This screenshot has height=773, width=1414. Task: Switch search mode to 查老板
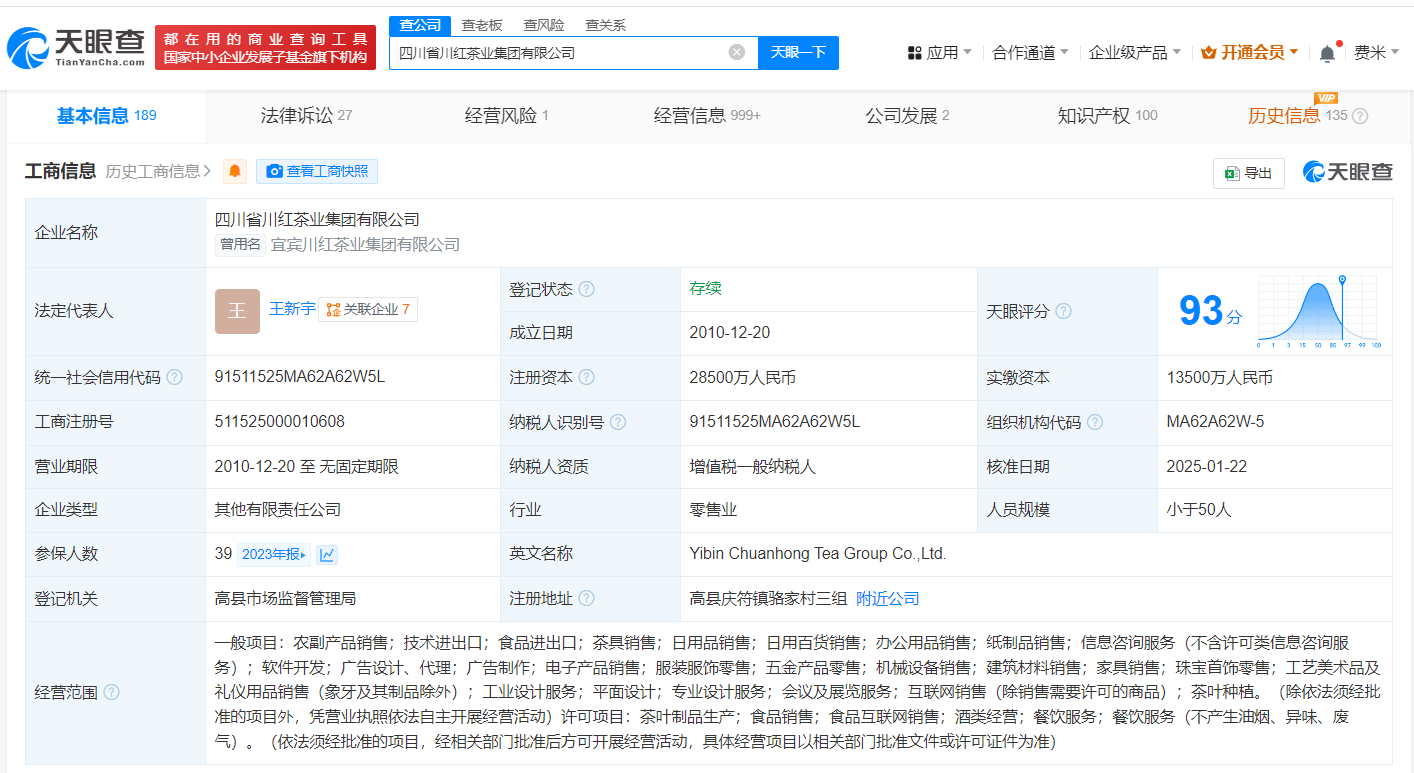(x=482, y=25)
